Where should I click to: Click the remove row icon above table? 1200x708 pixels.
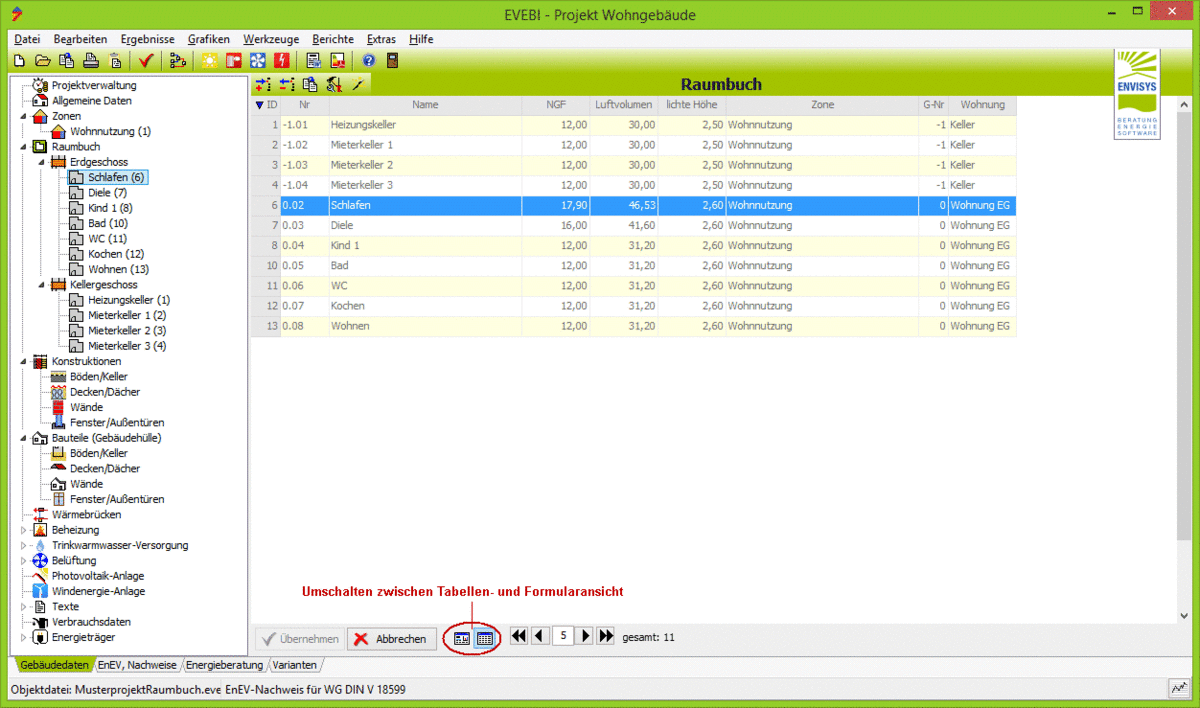286,85
